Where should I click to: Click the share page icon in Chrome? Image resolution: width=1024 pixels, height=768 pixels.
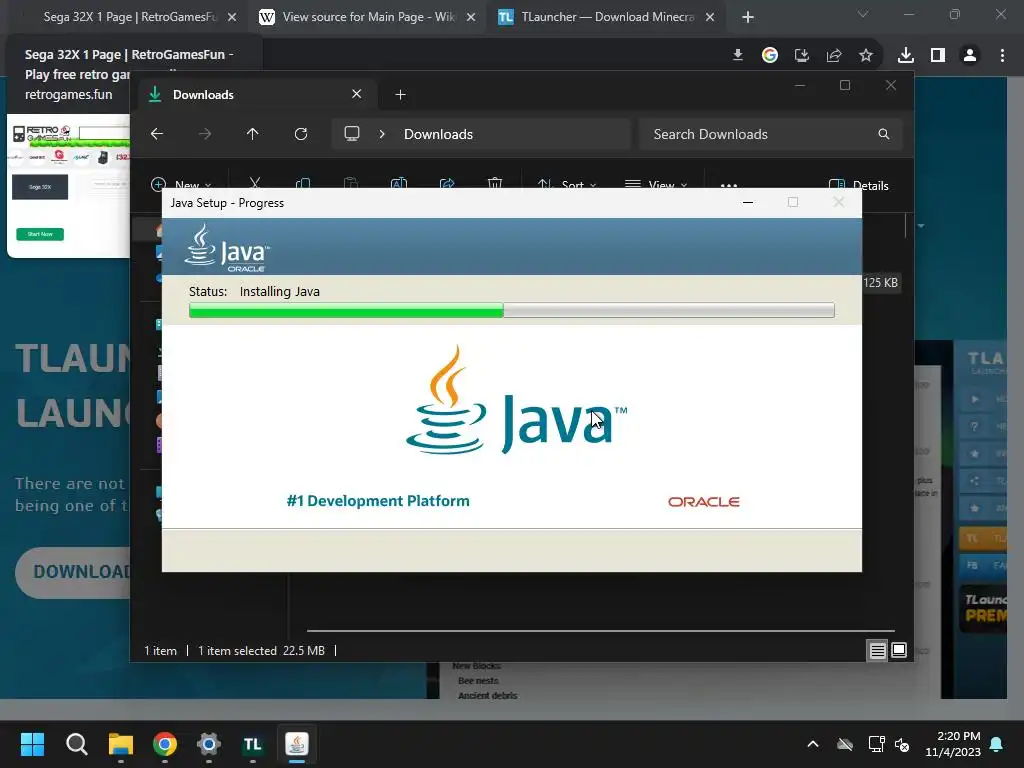(834, 56)
